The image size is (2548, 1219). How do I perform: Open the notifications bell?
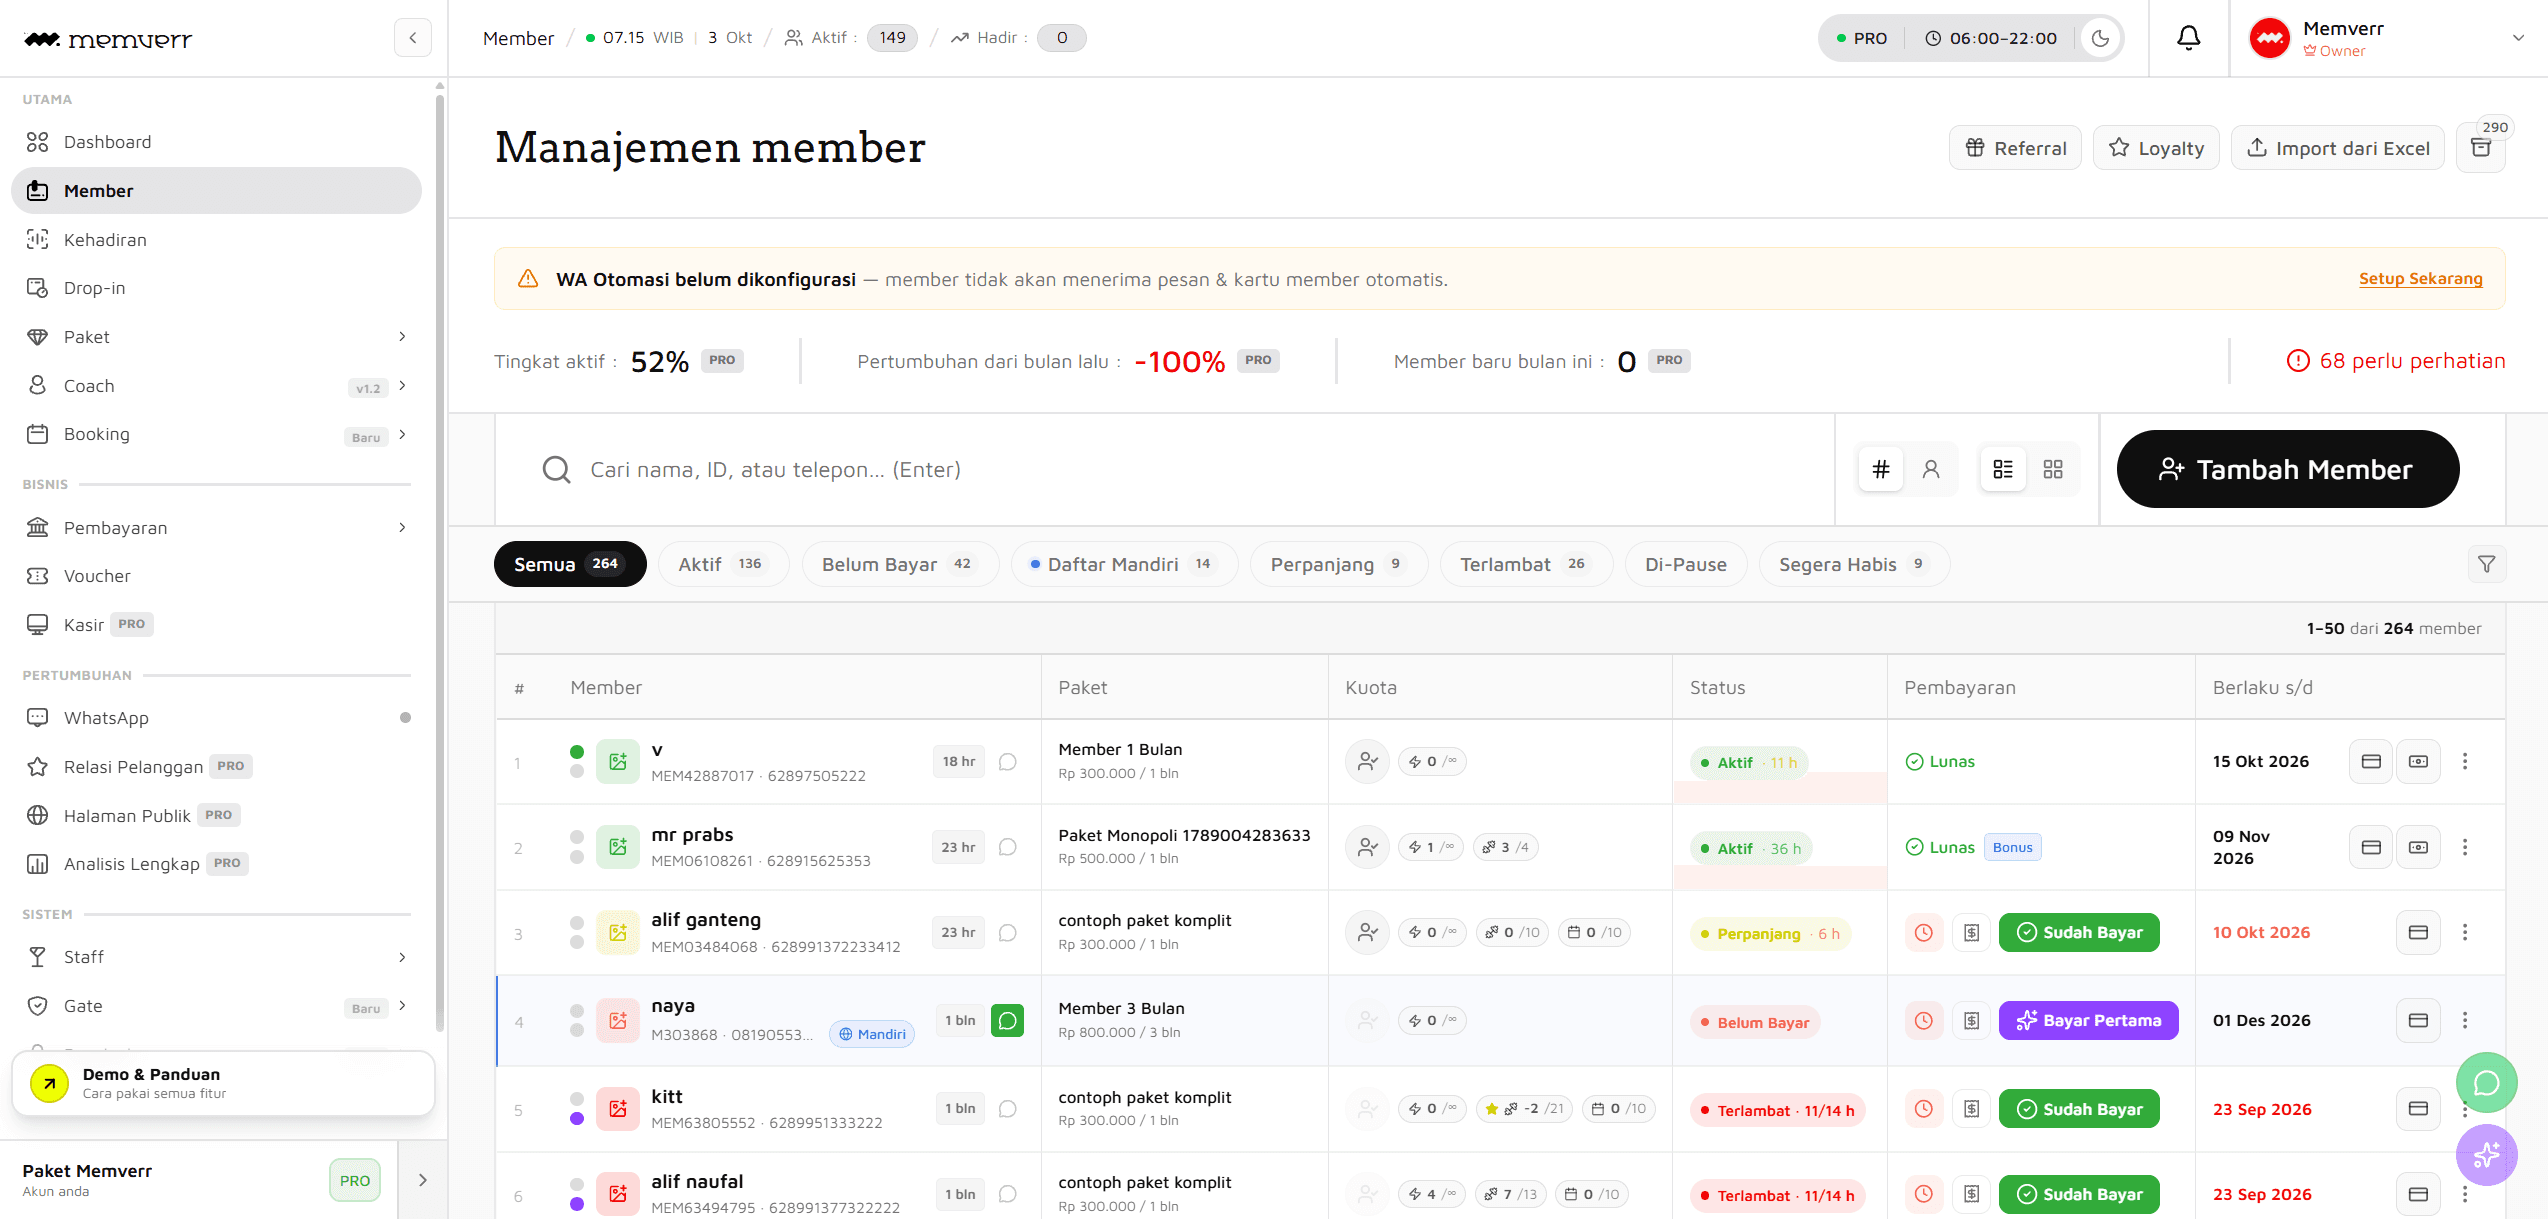pos(2189,38)
